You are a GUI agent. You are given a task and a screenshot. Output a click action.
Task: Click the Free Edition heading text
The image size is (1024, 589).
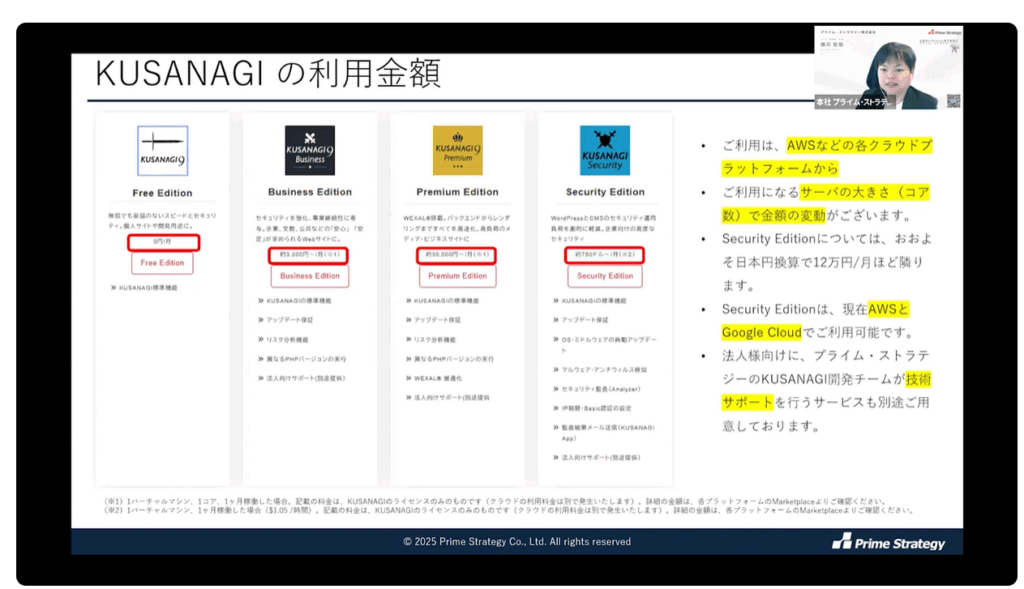tap(163, 193)
